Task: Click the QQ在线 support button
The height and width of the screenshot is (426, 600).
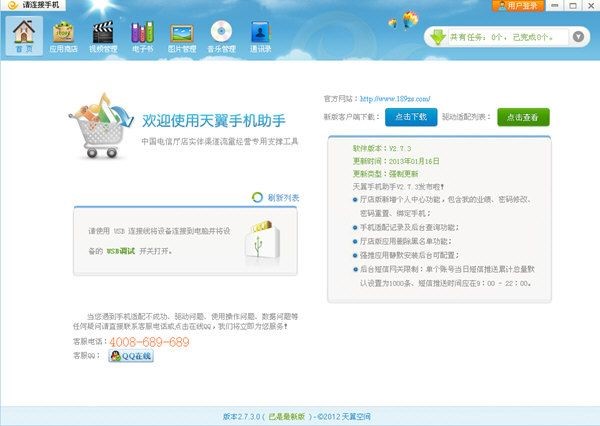Action: click(131, 356)
